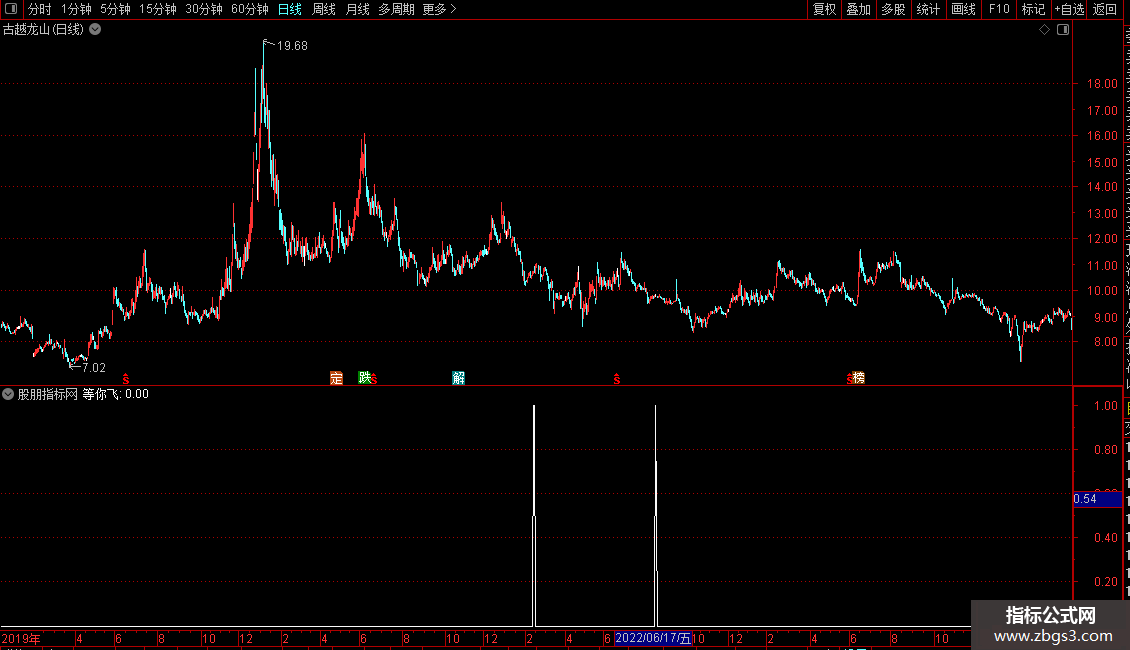The width and height of the screenshot is (1130, 650).
Task: Add stock via +自选 button
Action: [1069, 9]
